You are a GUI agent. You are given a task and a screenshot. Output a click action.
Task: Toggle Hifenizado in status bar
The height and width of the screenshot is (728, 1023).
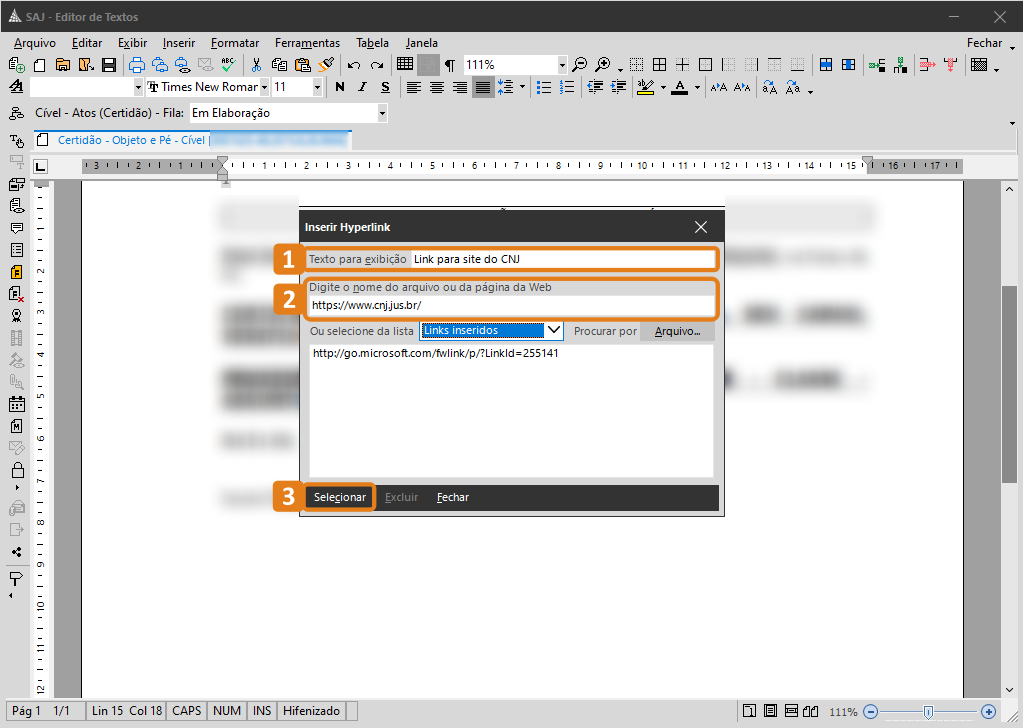(311, 711)
